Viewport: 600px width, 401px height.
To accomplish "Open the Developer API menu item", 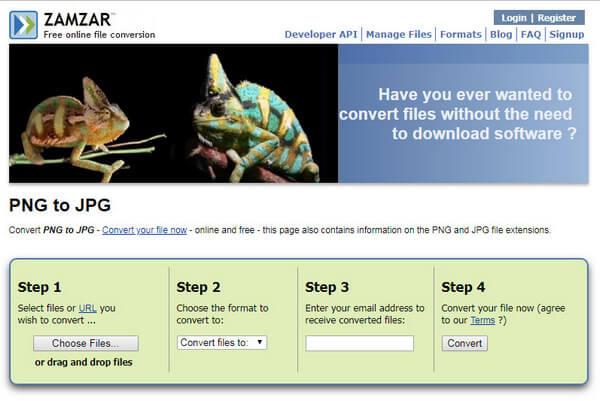I will coord(321,34).
